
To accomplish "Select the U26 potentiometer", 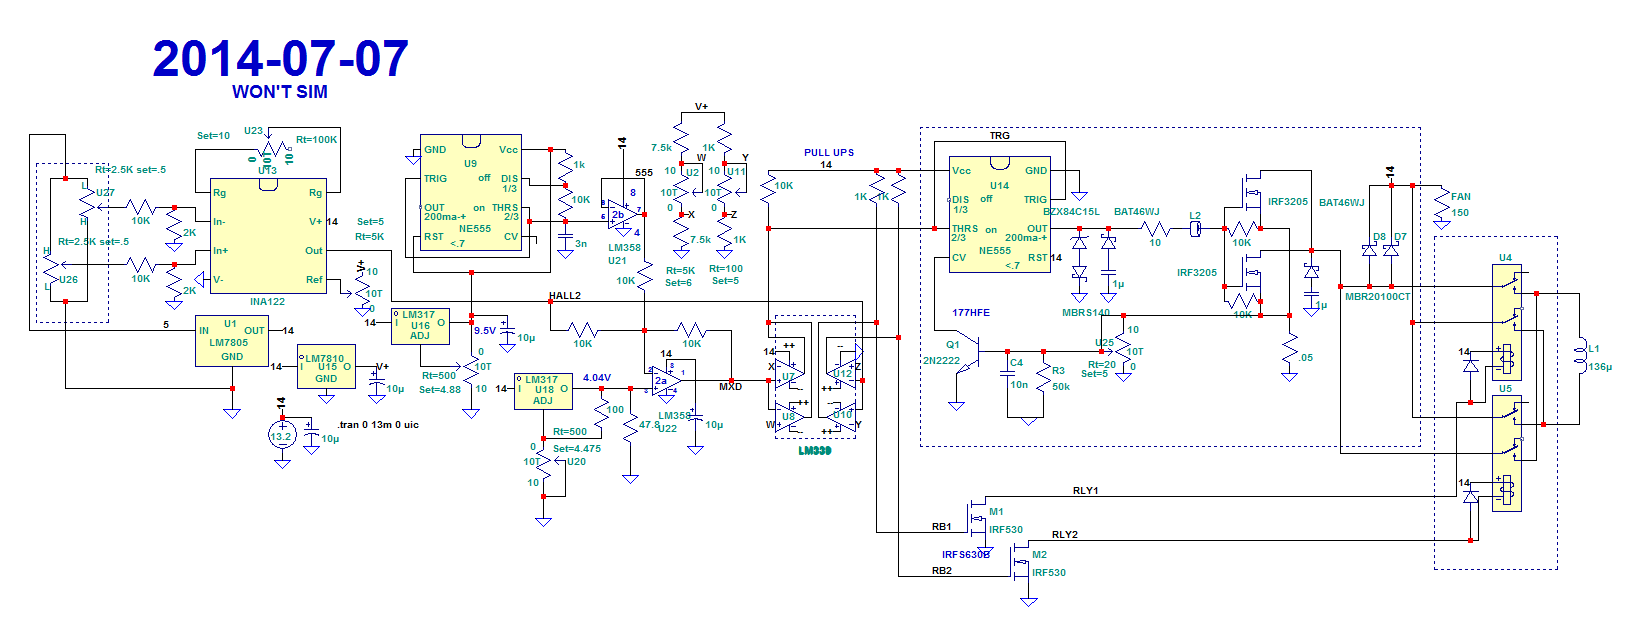I will (x=50, y=268).
